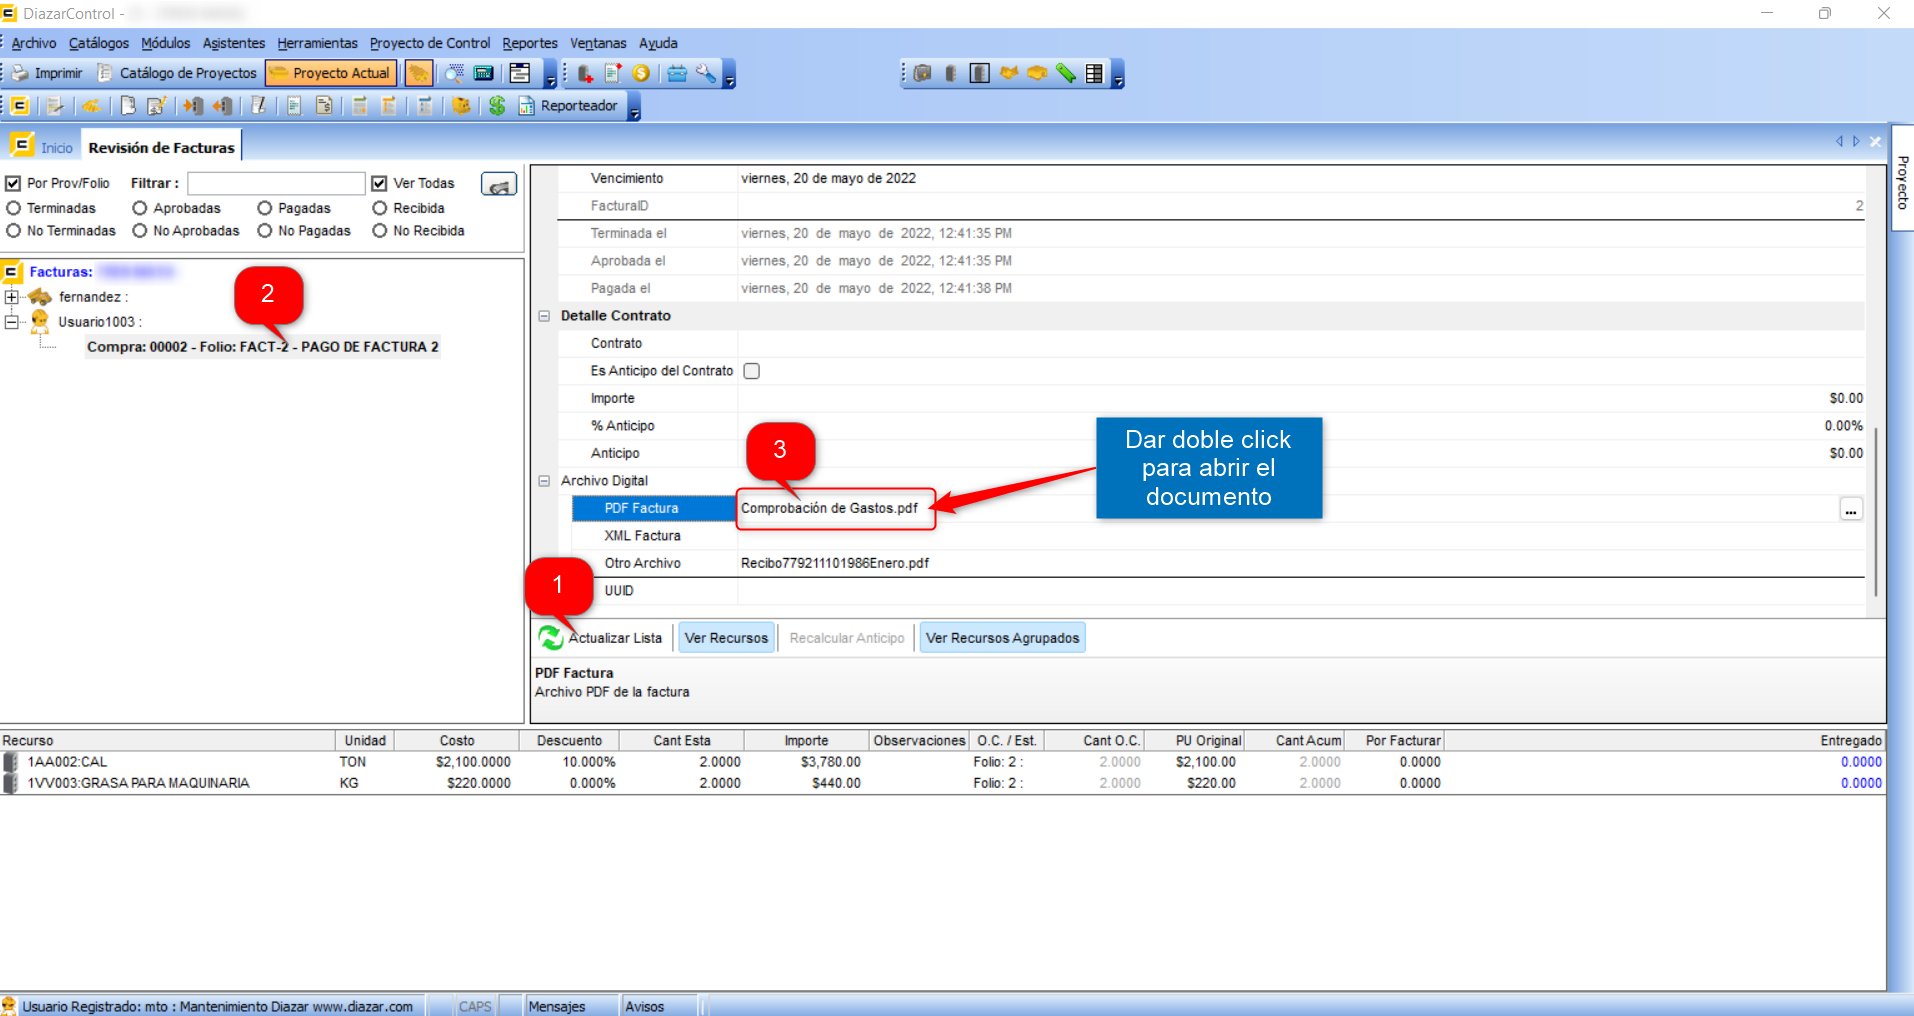This screenshot has height=1016, width=1914.
Task: Switch to the Inicio tab
Action: [x=56, y=148]
